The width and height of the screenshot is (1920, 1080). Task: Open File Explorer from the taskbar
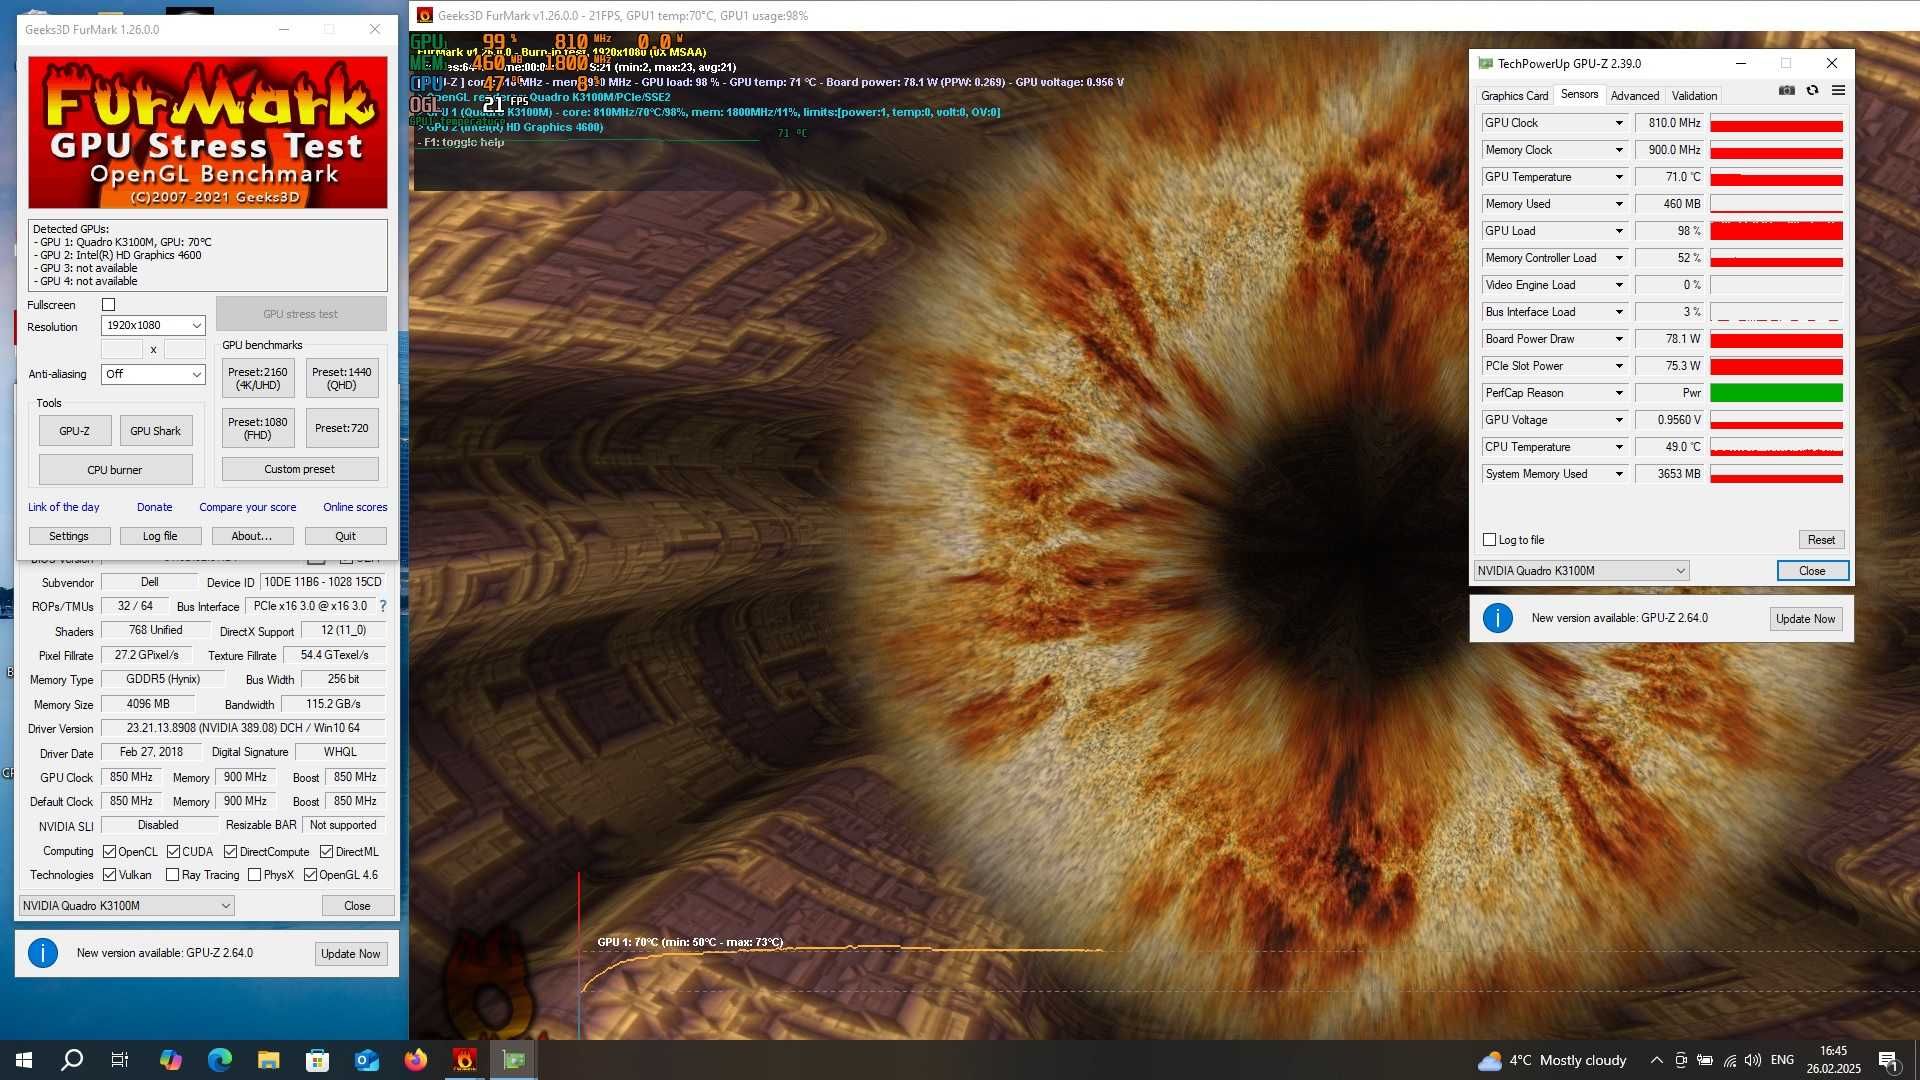coord(268,1060)
